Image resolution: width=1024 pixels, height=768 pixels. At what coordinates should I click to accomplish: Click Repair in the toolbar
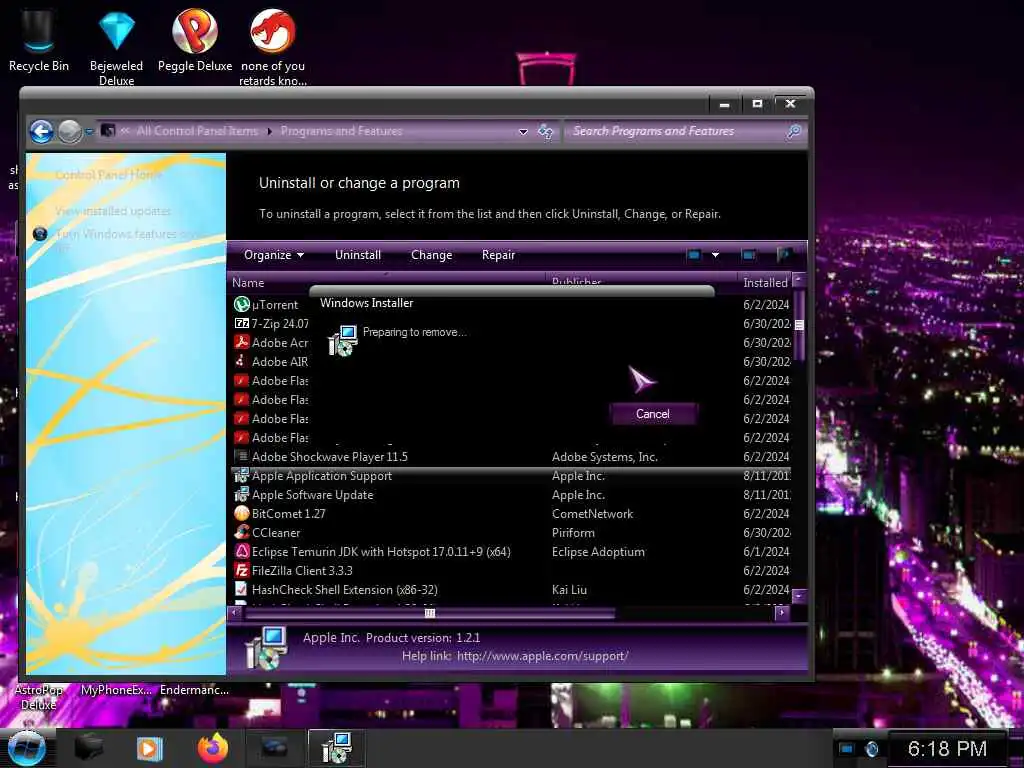coord(498,255)
